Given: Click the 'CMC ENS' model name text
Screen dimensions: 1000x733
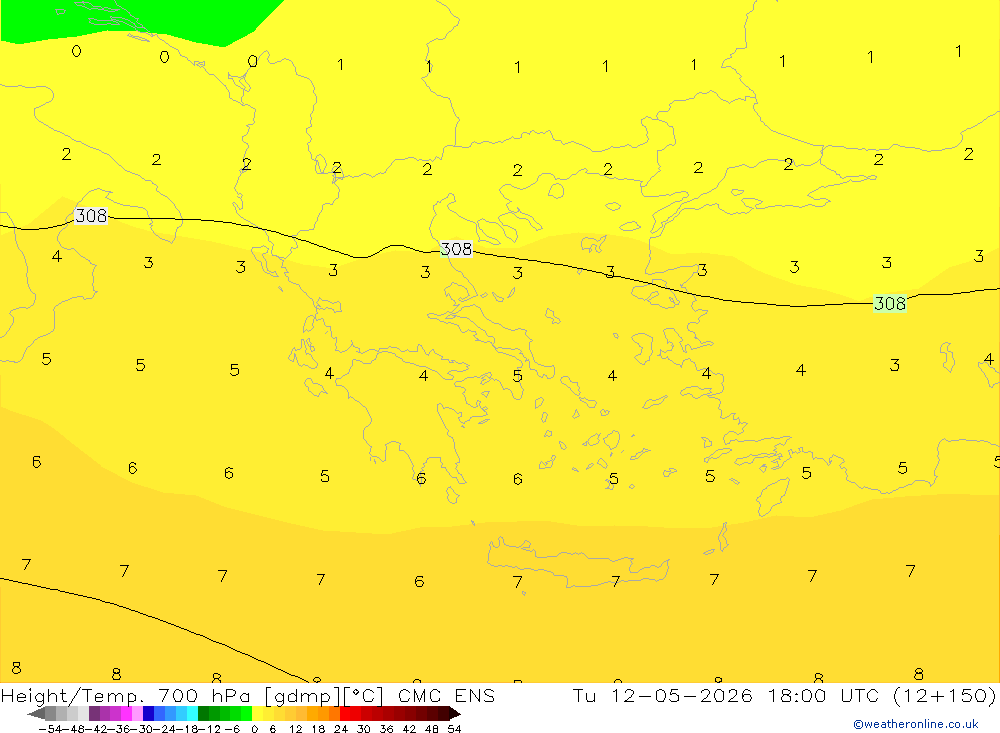Looking at the screenshot, I should [x=446, y=696].
